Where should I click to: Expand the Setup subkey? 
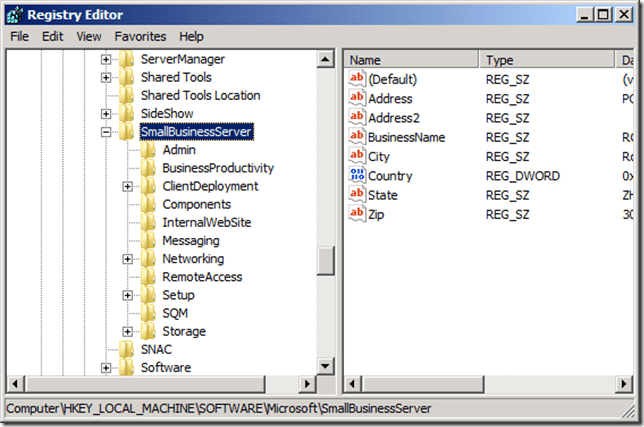tap(128, 295)
